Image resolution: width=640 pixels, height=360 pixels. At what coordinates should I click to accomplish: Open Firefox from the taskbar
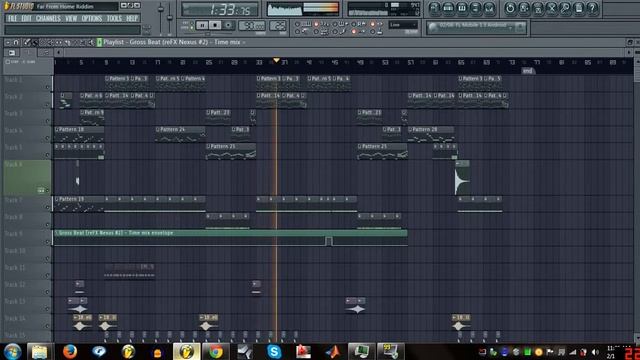pyautogui.click(x=70, y=351)
